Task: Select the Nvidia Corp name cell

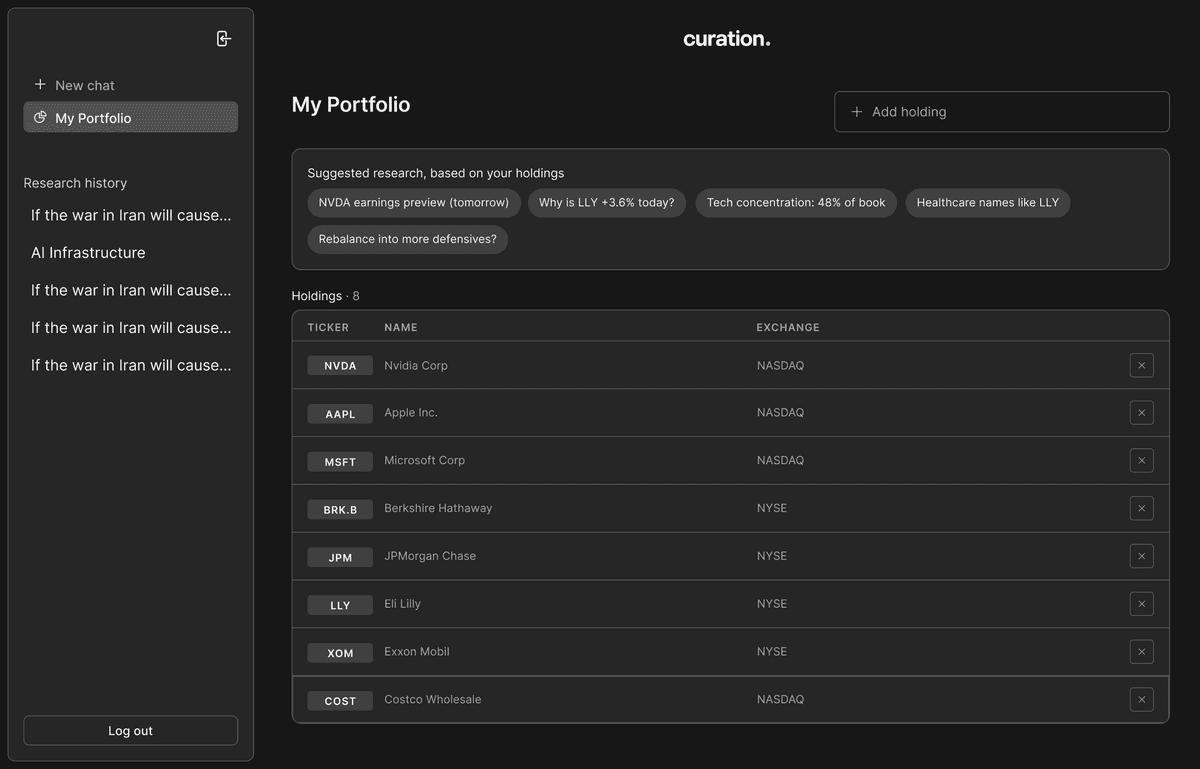Action: pos(416,365)
